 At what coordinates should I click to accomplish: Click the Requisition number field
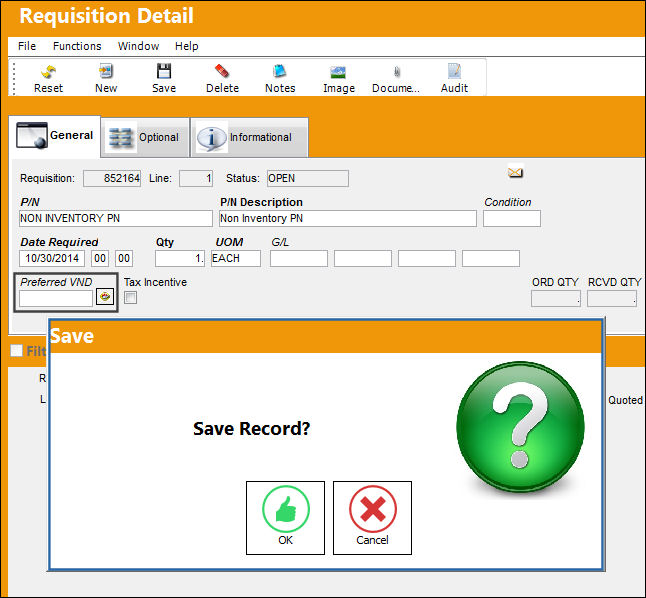(x=112, y=178)
